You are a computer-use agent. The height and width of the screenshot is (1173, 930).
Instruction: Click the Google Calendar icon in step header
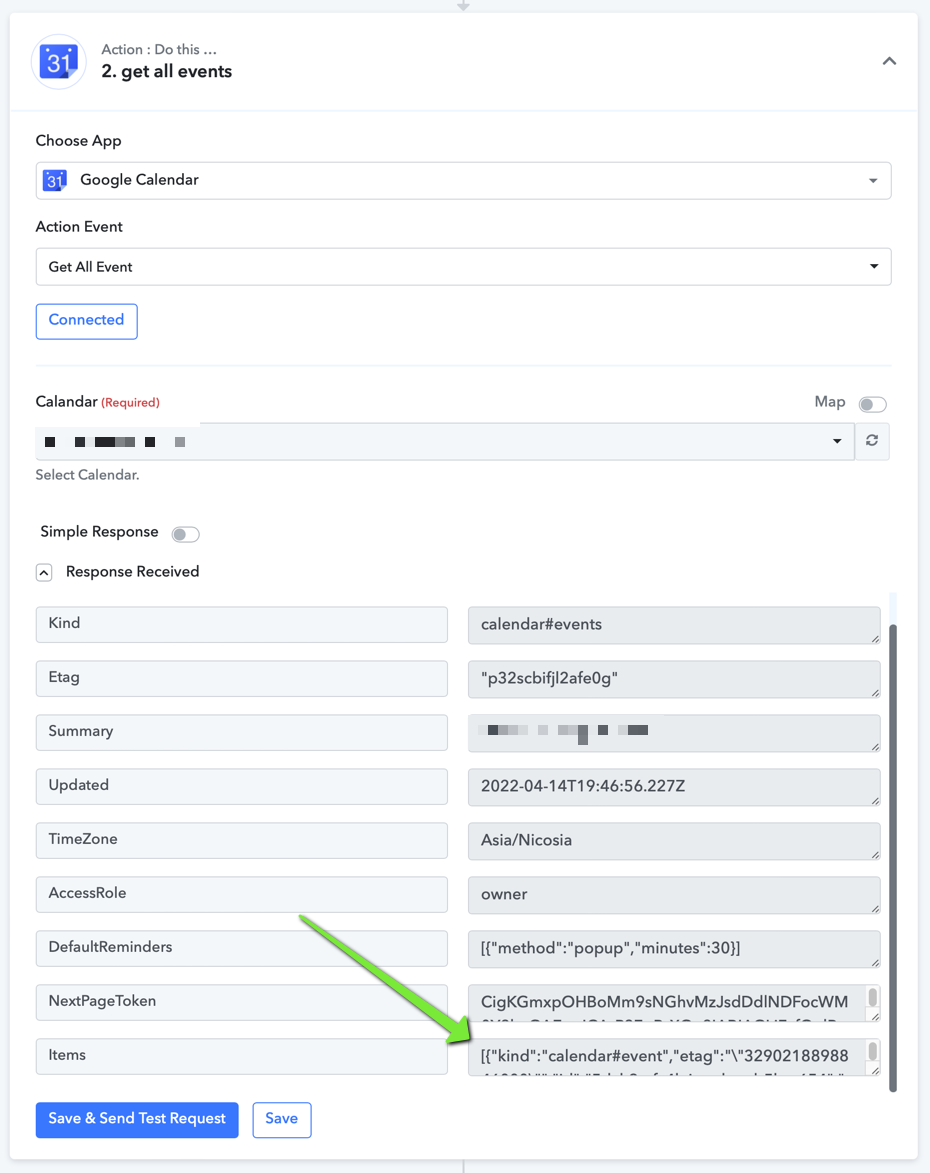tap(58, 61)
